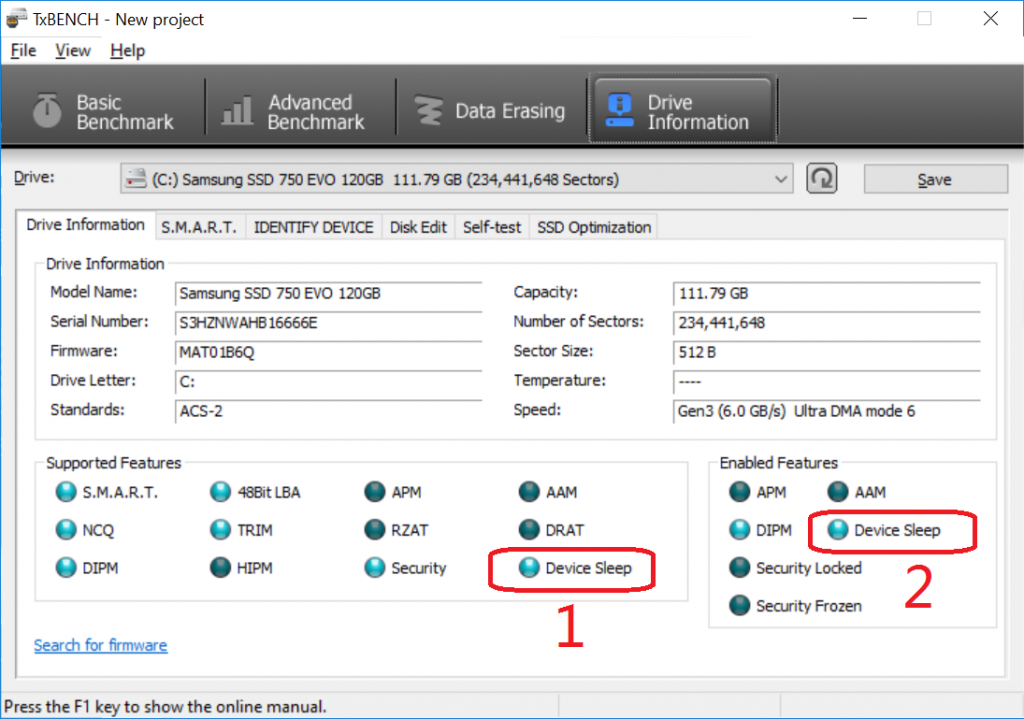Open the Search for firmware link
Image resolution: width=1024 pixels, height=719 pixels.
tap(101, 645)
